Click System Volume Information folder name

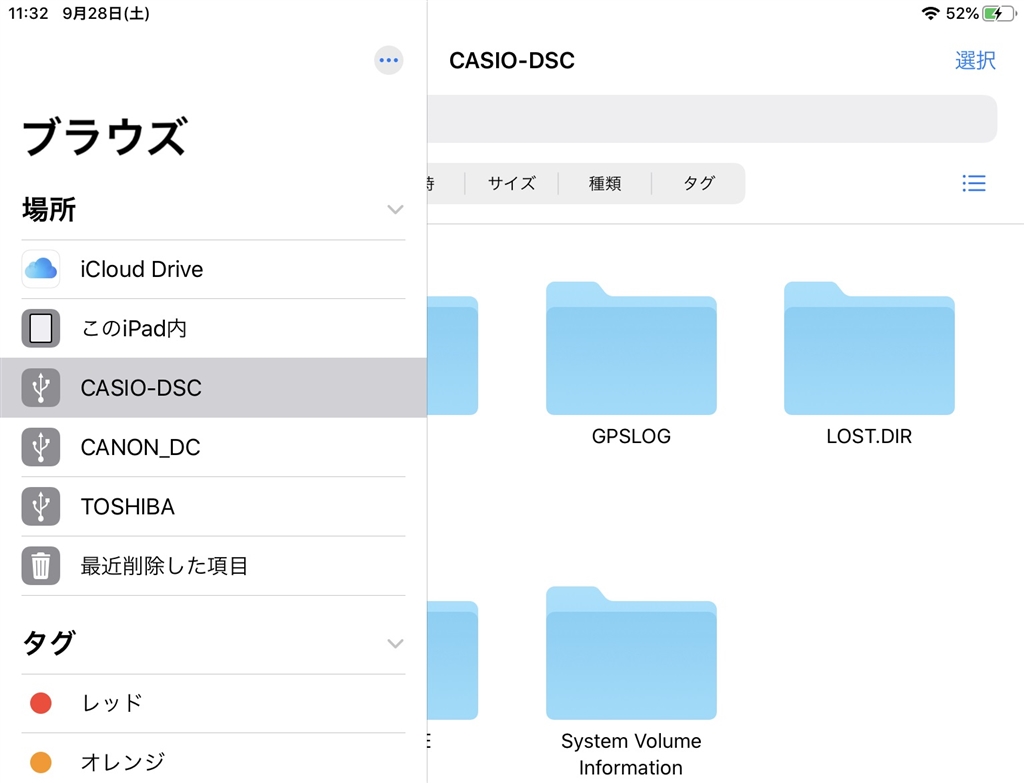coord(631,754)
